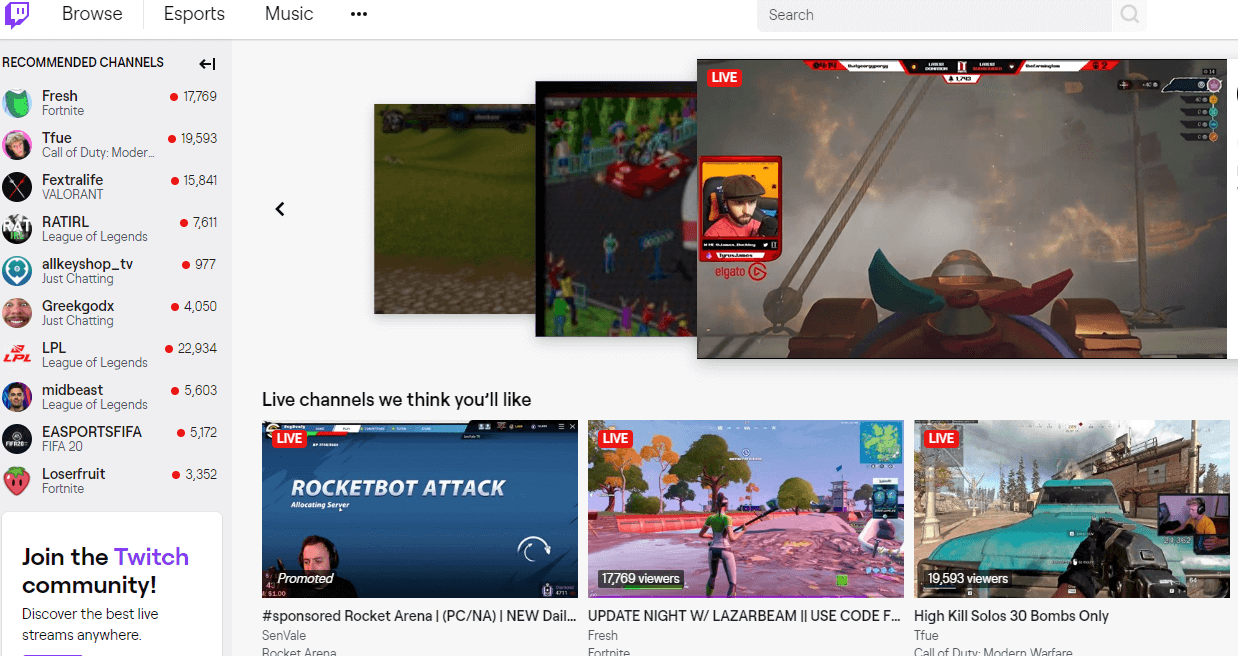Open Loserfruit channel name link

(x=74, y=474)
